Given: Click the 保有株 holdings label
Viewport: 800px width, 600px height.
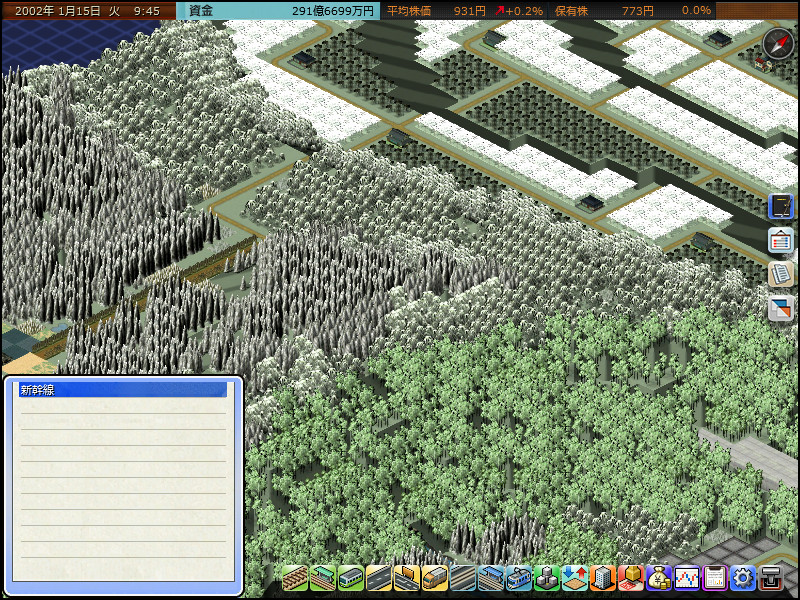Looking at the screenshot, I should coord(571,11).
